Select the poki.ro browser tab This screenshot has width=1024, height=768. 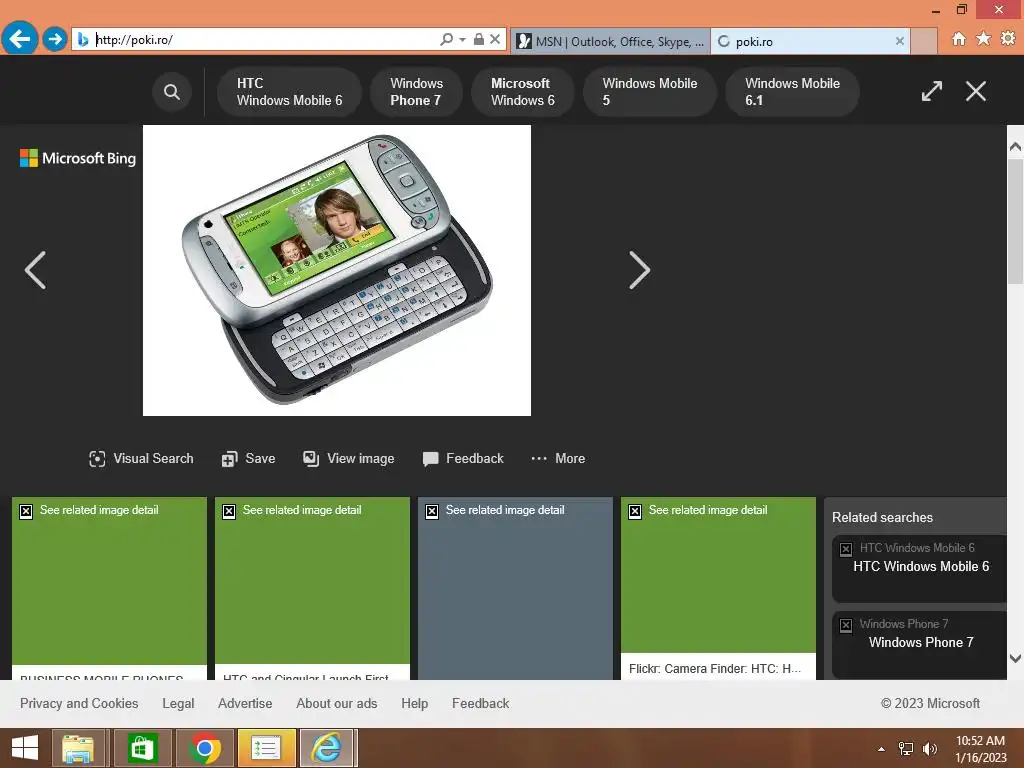click(x=810, y=41)
